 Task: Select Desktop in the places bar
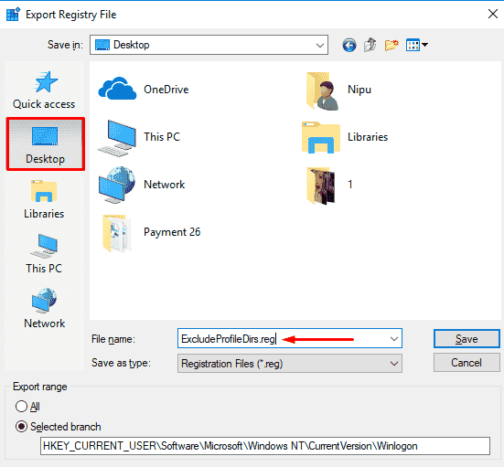pyautogui.click(x=45, y=144)
